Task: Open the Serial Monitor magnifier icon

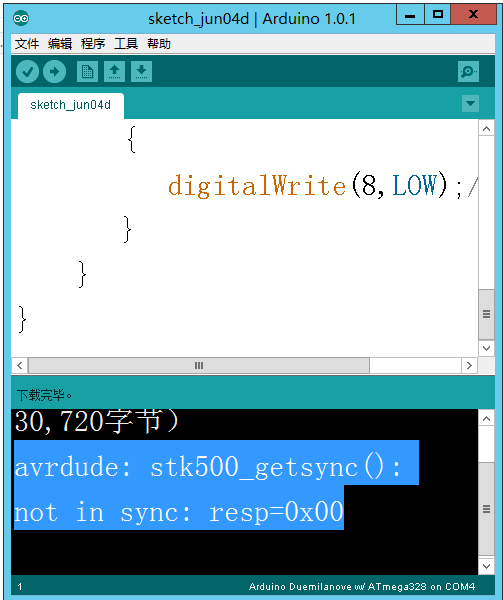Action: pyautogui.click(x=468, y=72)
